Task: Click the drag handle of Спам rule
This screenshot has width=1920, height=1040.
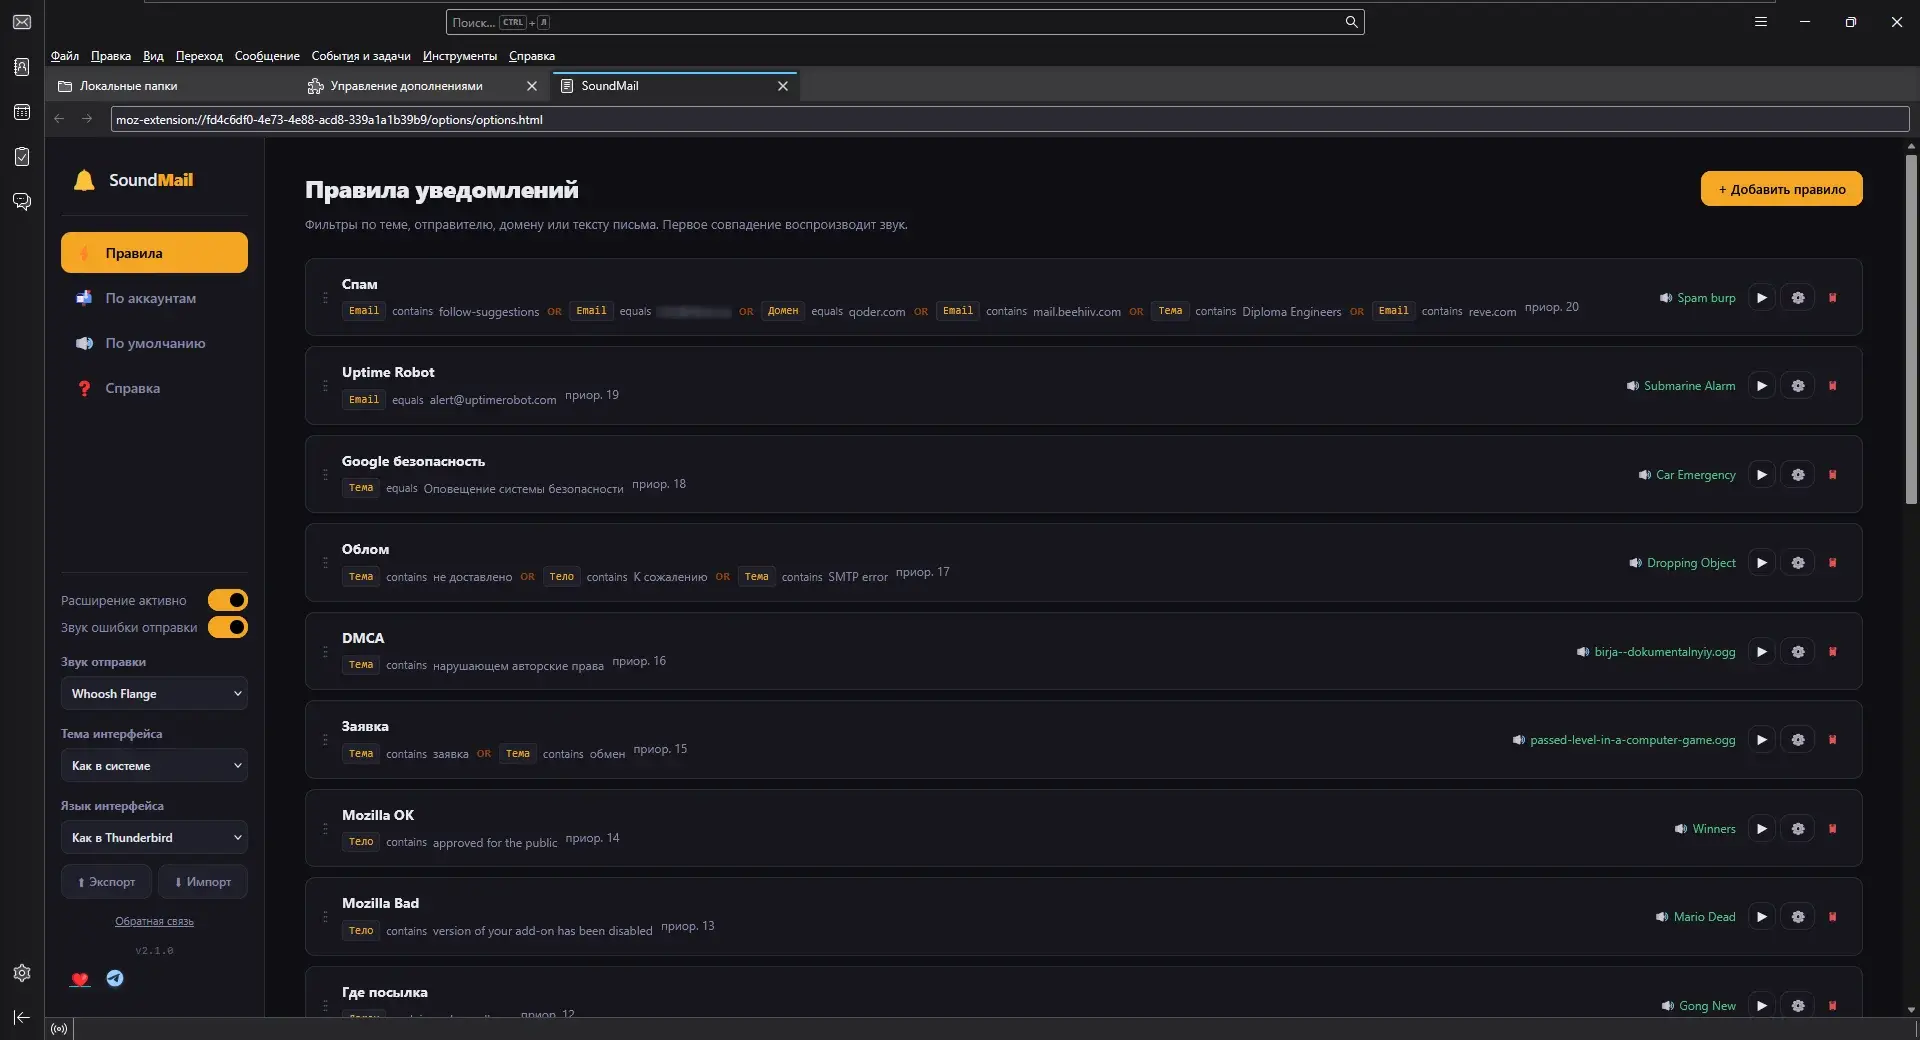Action: (x=325, y=298)
